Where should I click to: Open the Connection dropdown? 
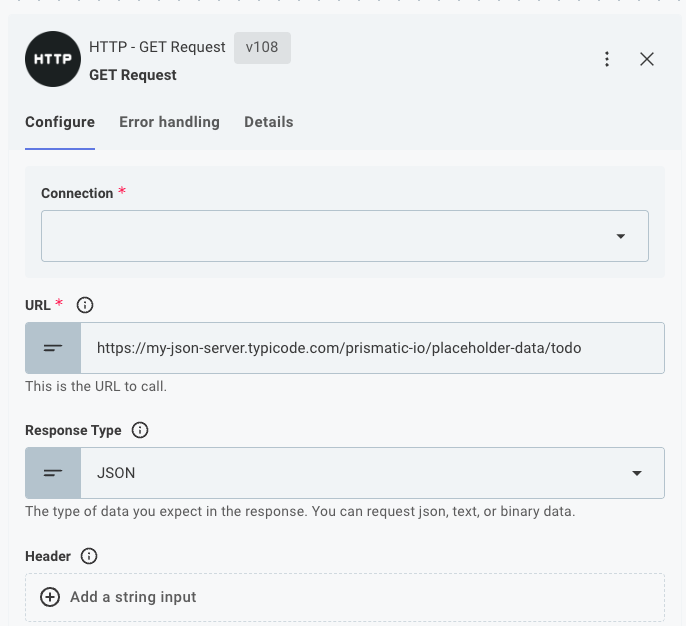coord(345,236)
